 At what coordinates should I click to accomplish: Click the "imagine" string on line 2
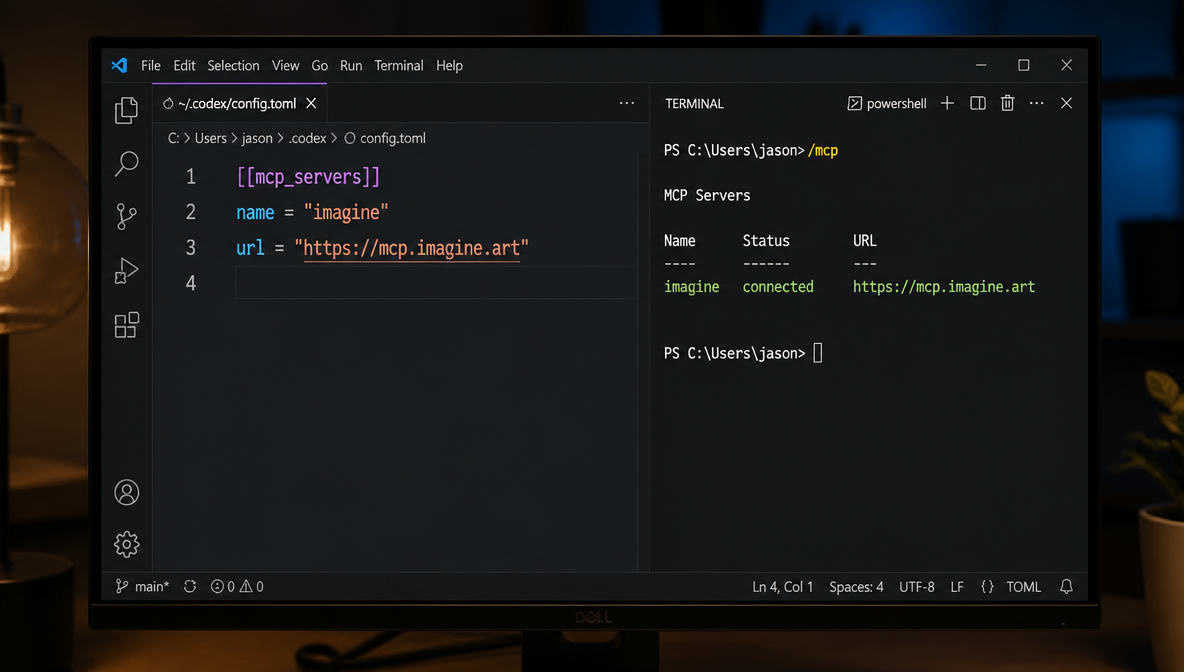[346, 212]
